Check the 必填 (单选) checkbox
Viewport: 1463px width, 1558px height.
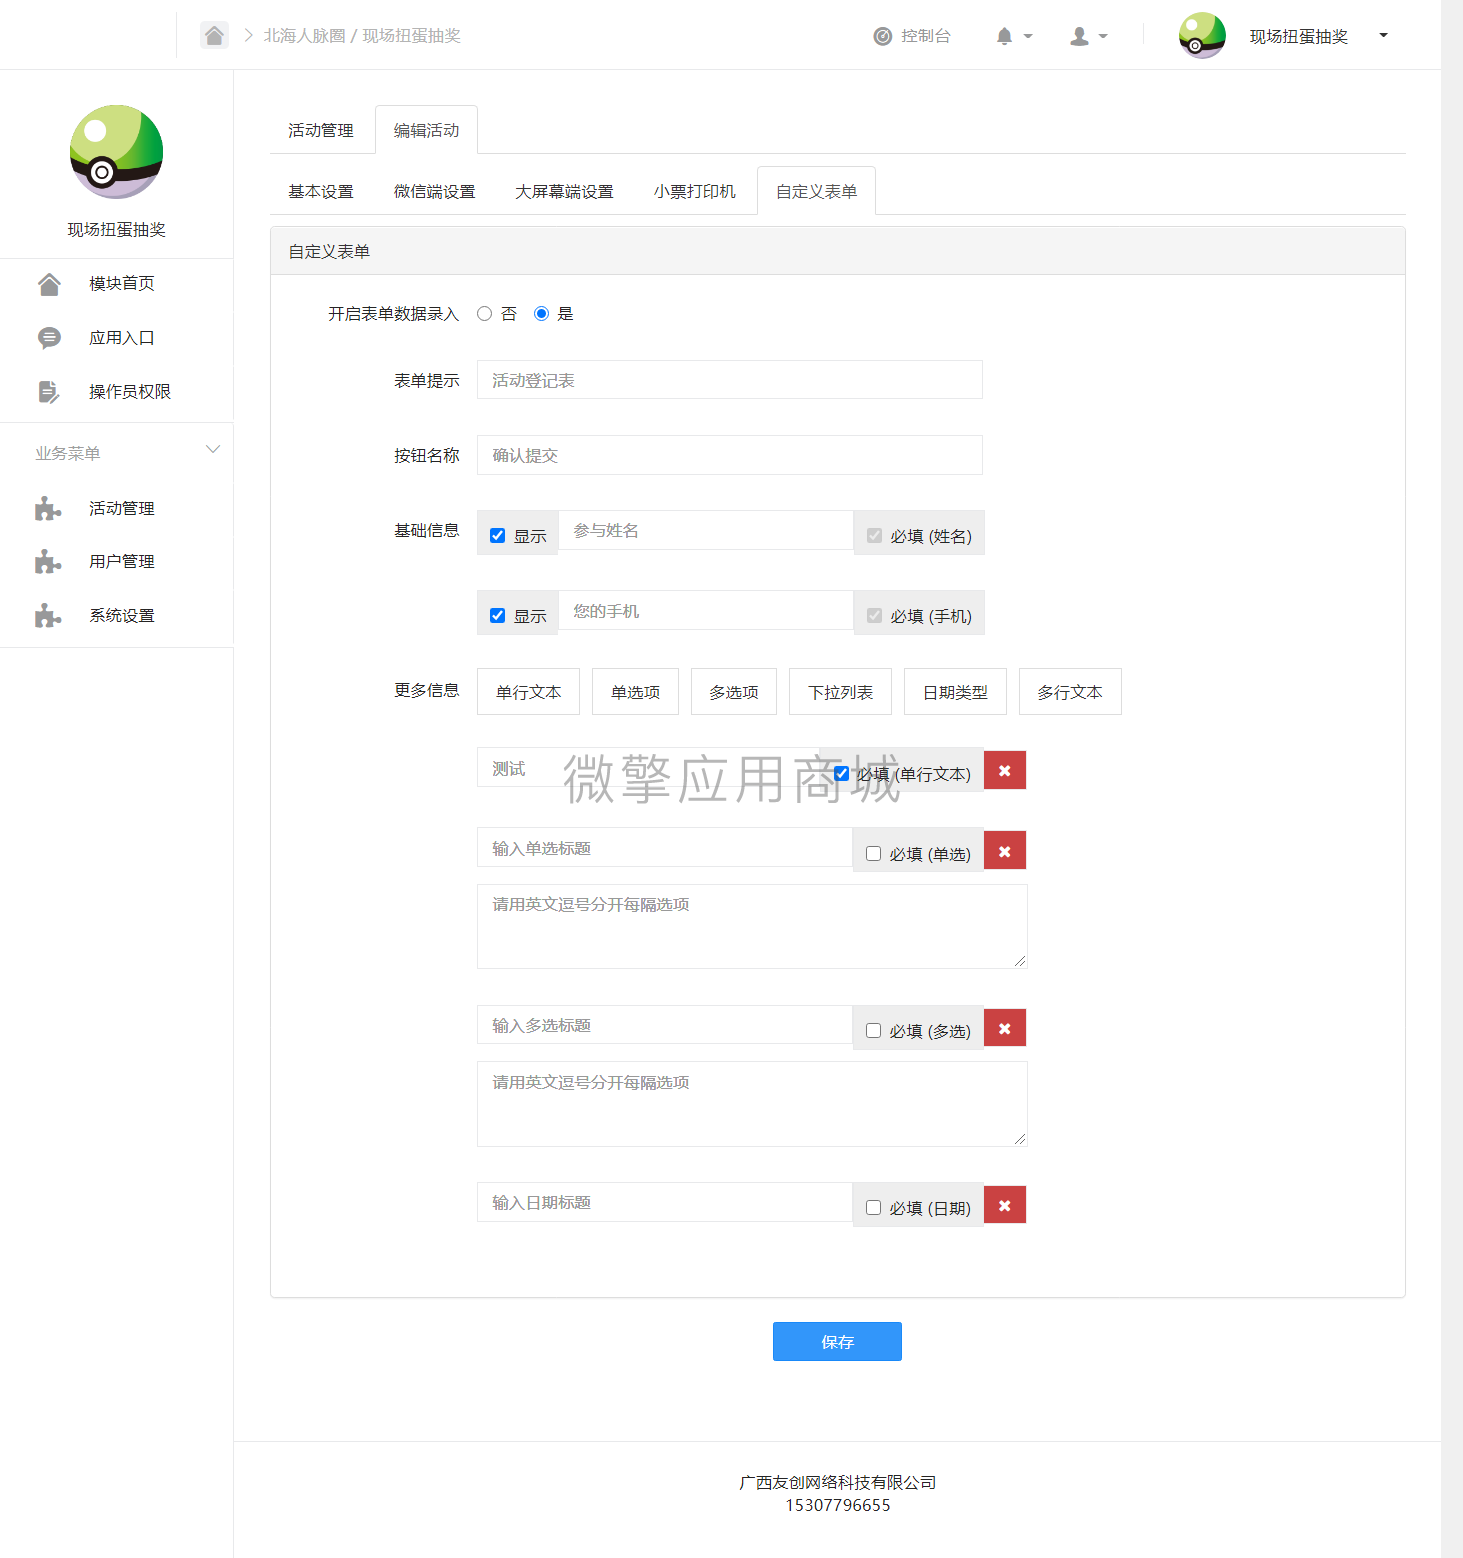click(x=874, y=854)
